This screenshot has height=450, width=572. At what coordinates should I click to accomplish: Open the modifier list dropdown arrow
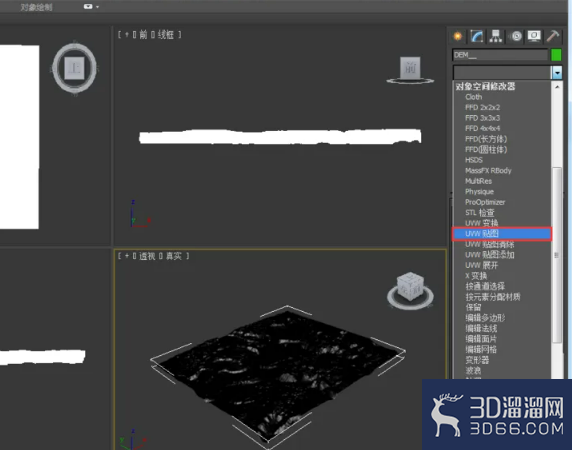557,73
